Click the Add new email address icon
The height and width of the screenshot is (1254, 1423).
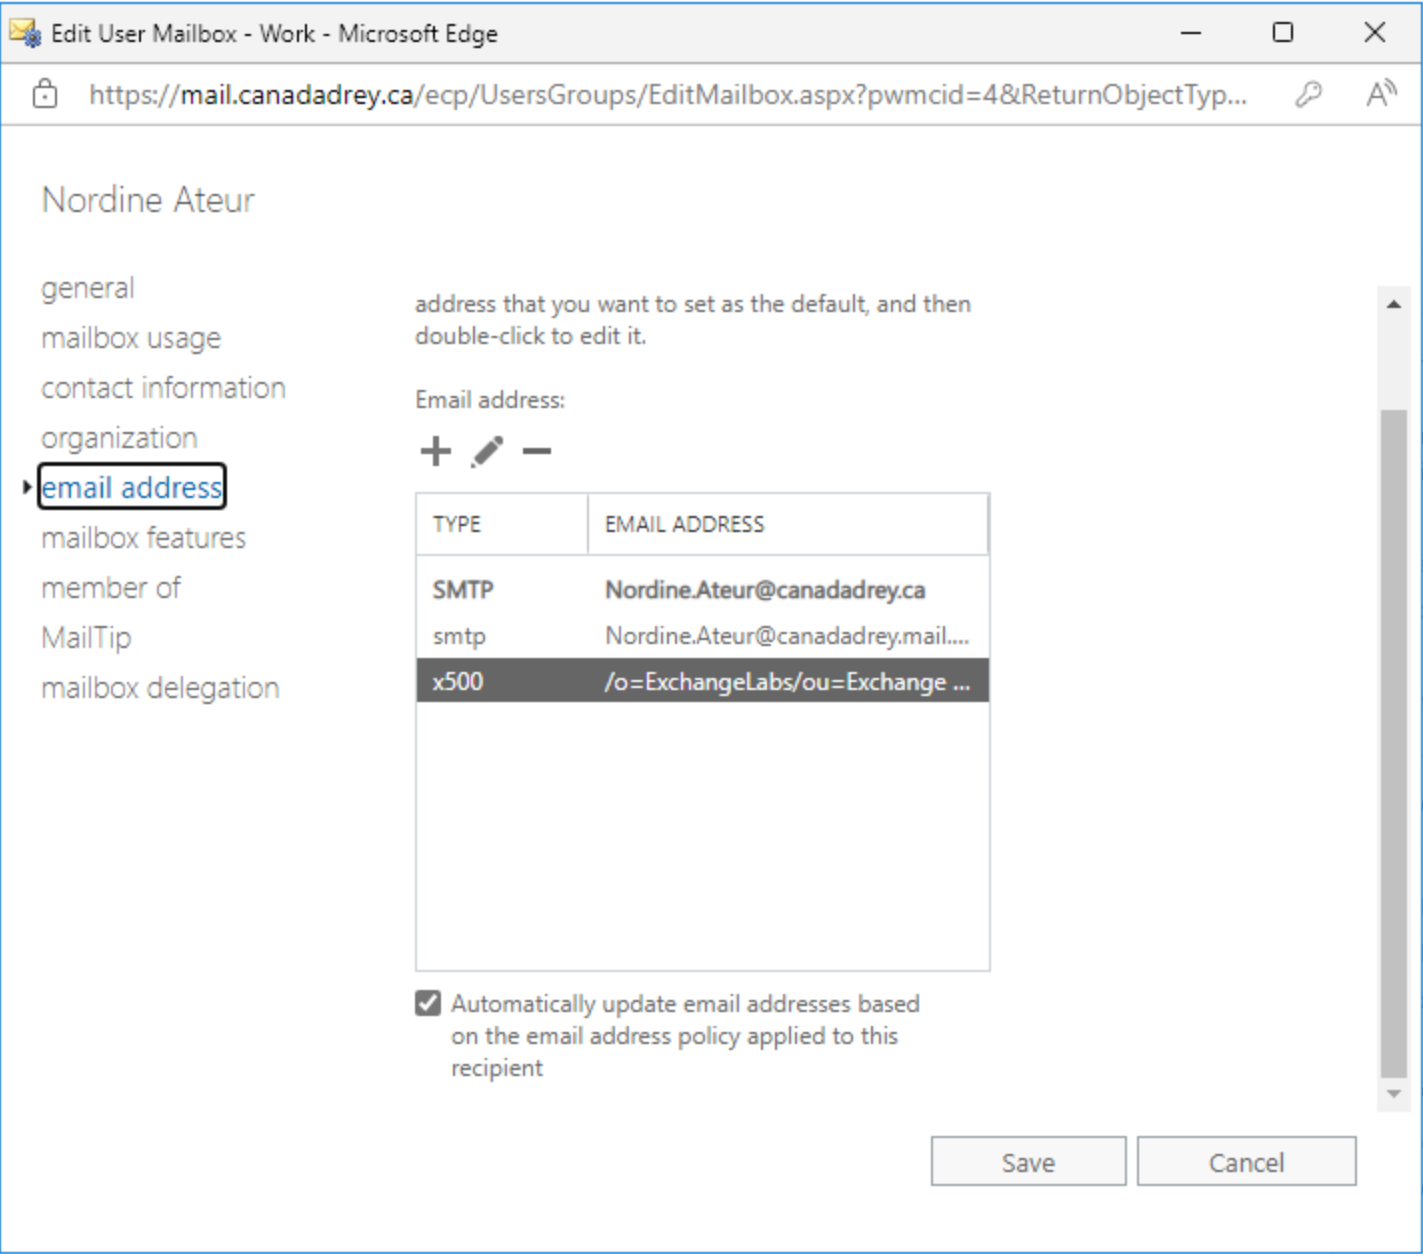point(436,451)
